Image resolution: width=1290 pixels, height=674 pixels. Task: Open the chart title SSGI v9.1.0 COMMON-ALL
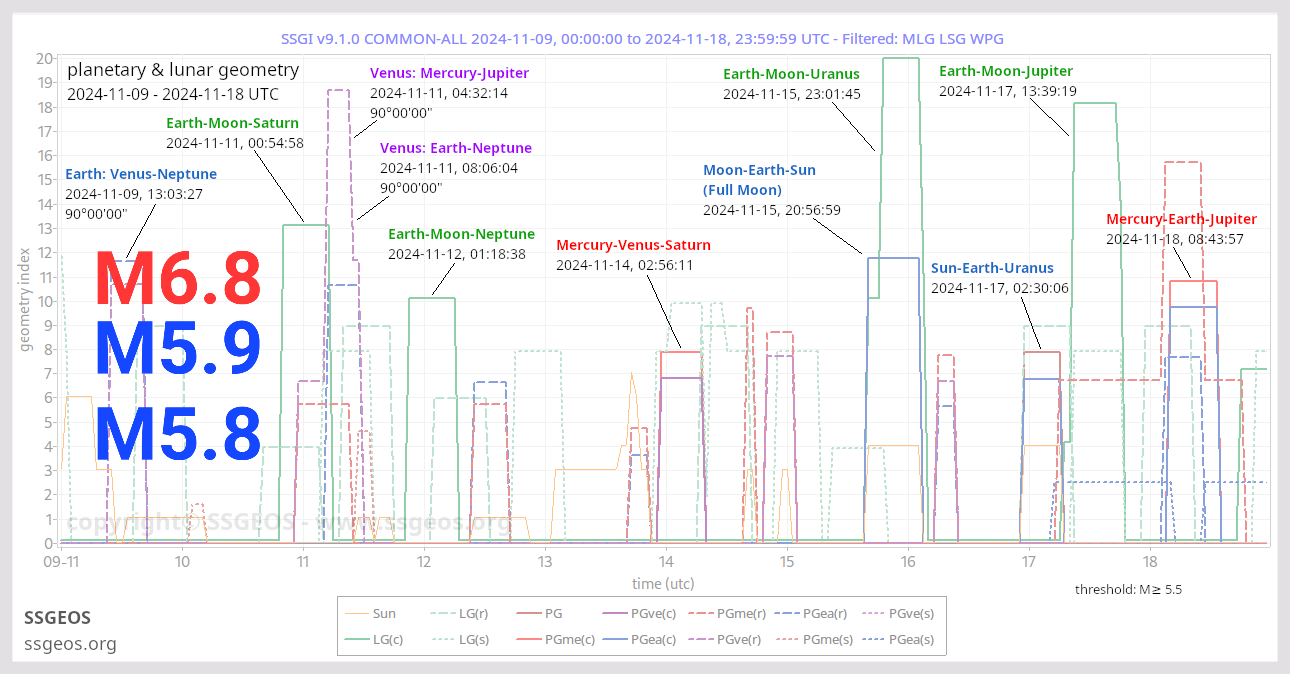[645, 38]
